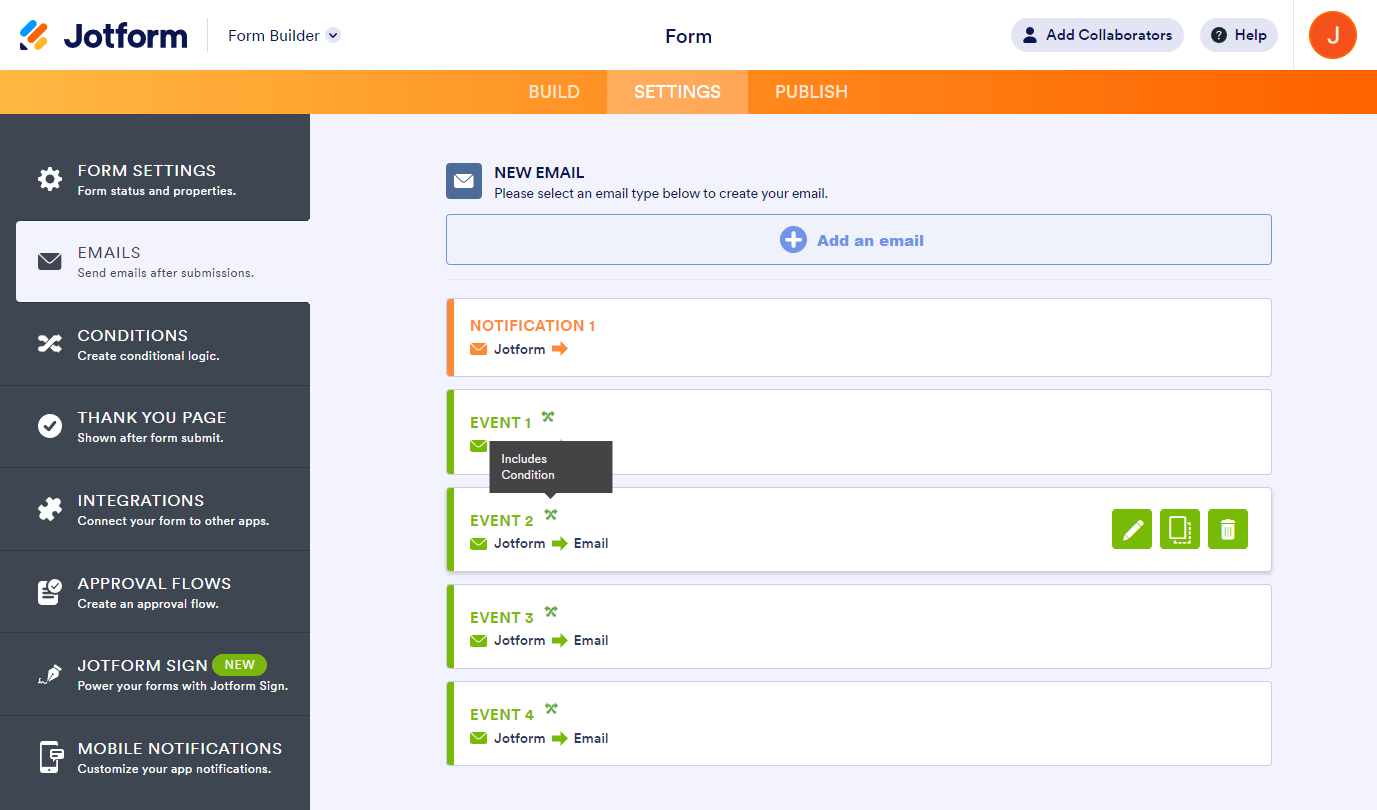Click the Form title to rename it
The height and width of the screenshot is (810, 1377).
[x=688, y=36]
